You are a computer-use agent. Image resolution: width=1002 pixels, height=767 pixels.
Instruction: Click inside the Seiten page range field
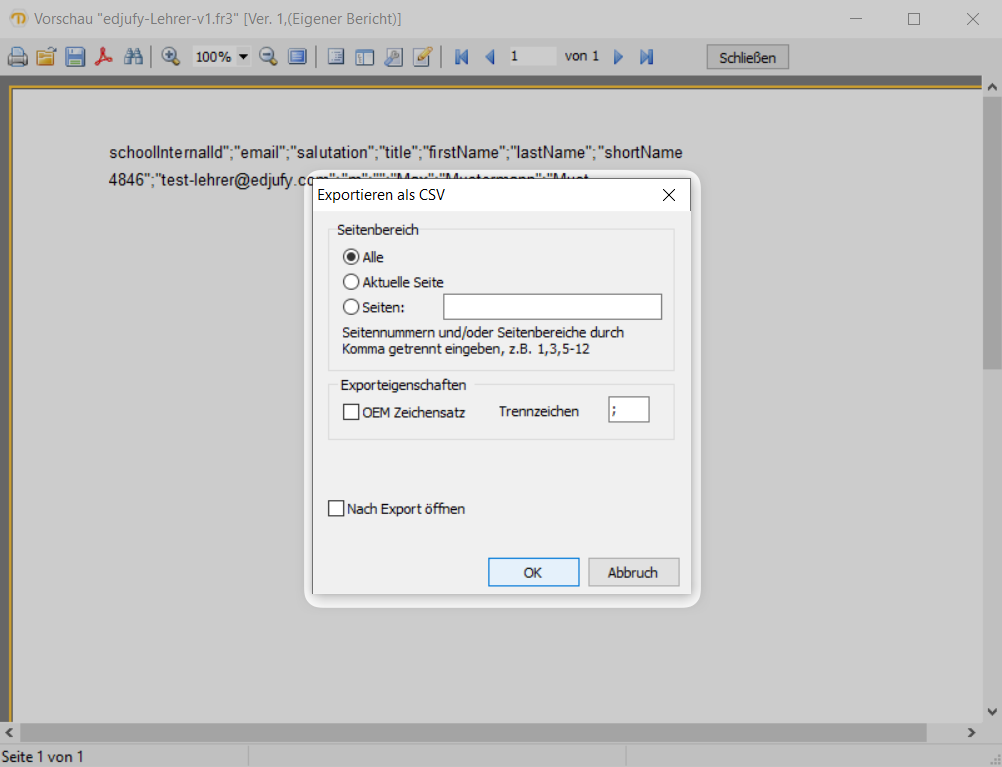[x=552, y=306]
